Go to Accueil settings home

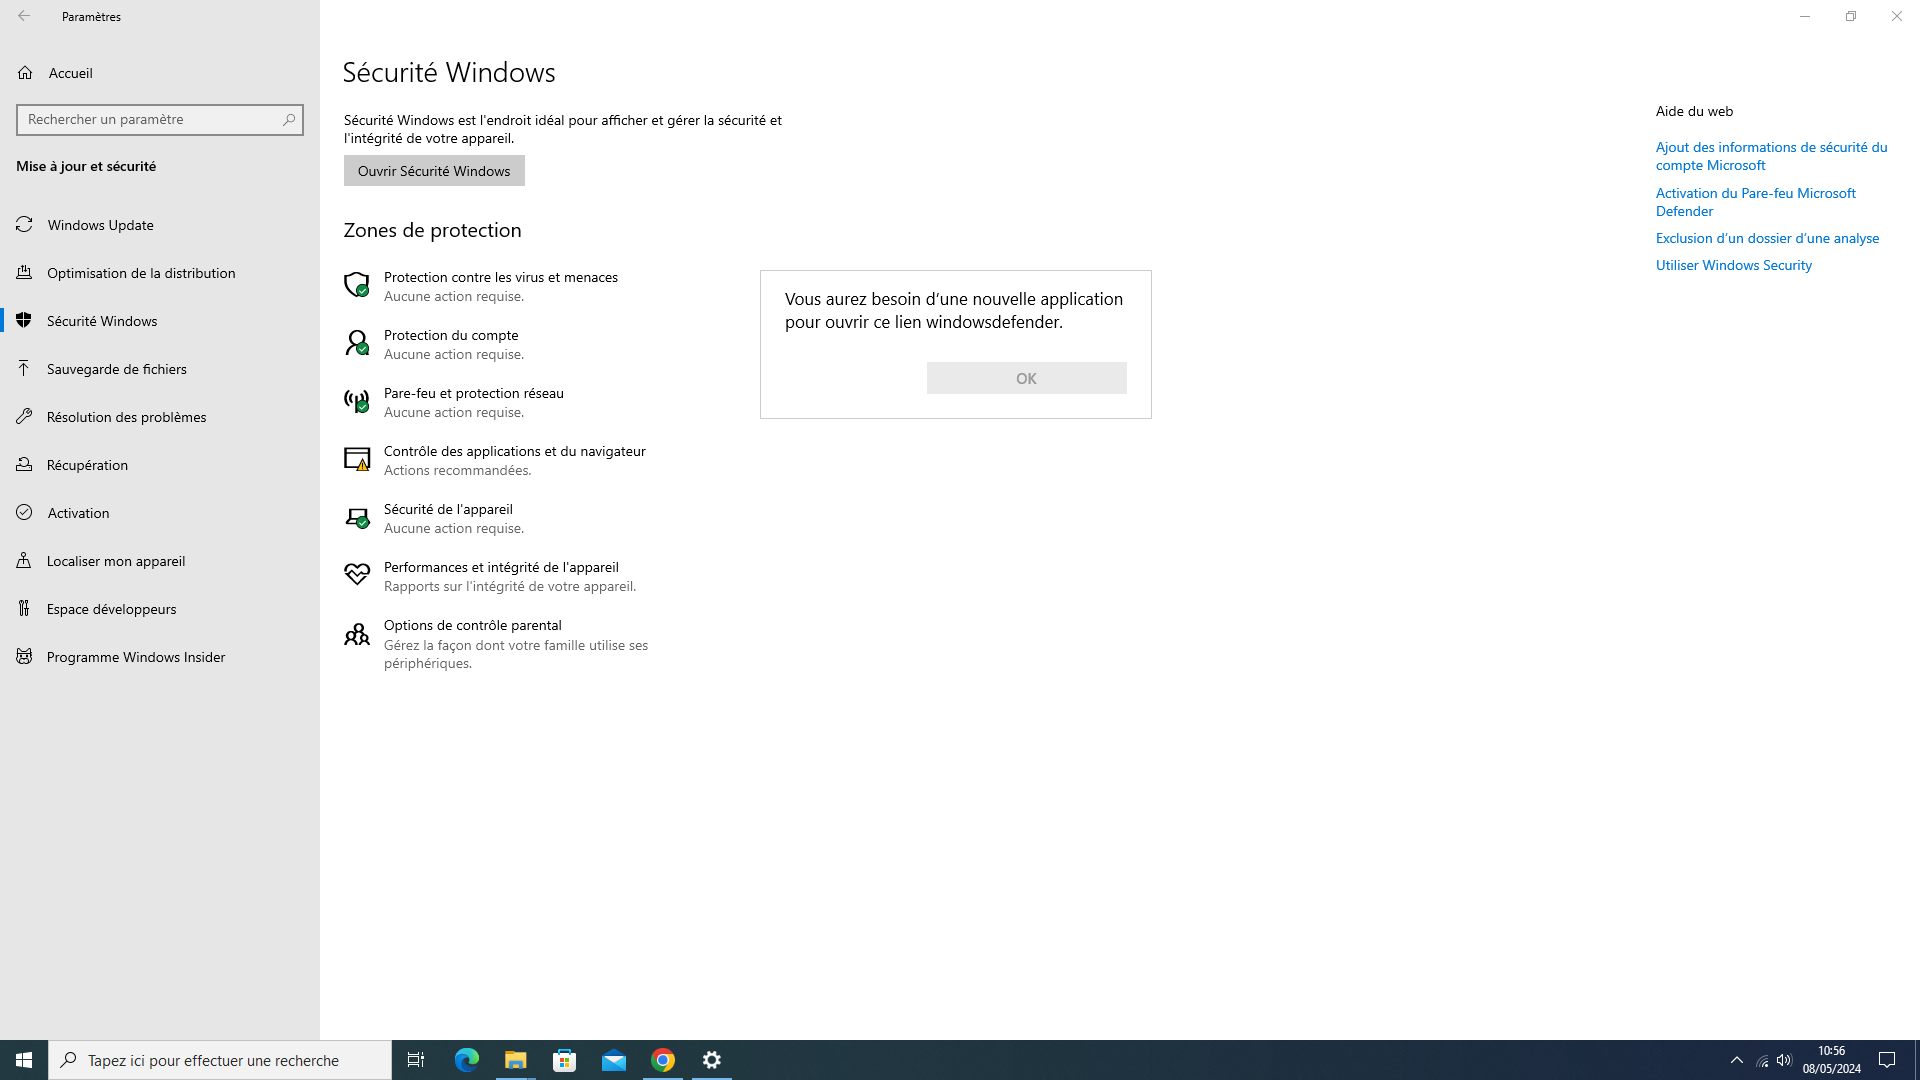(x=160, y=73)
